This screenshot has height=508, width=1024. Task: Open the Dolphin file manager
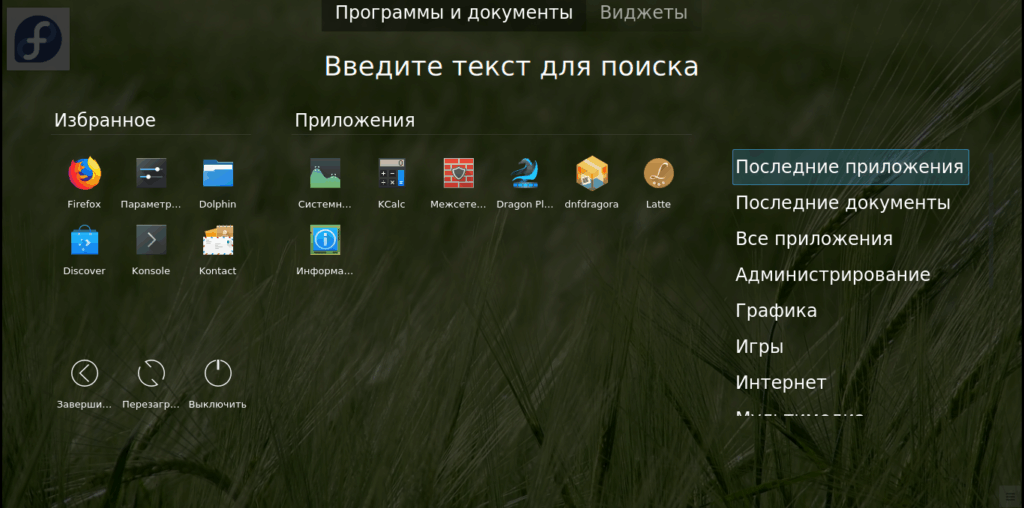point(217,174)
